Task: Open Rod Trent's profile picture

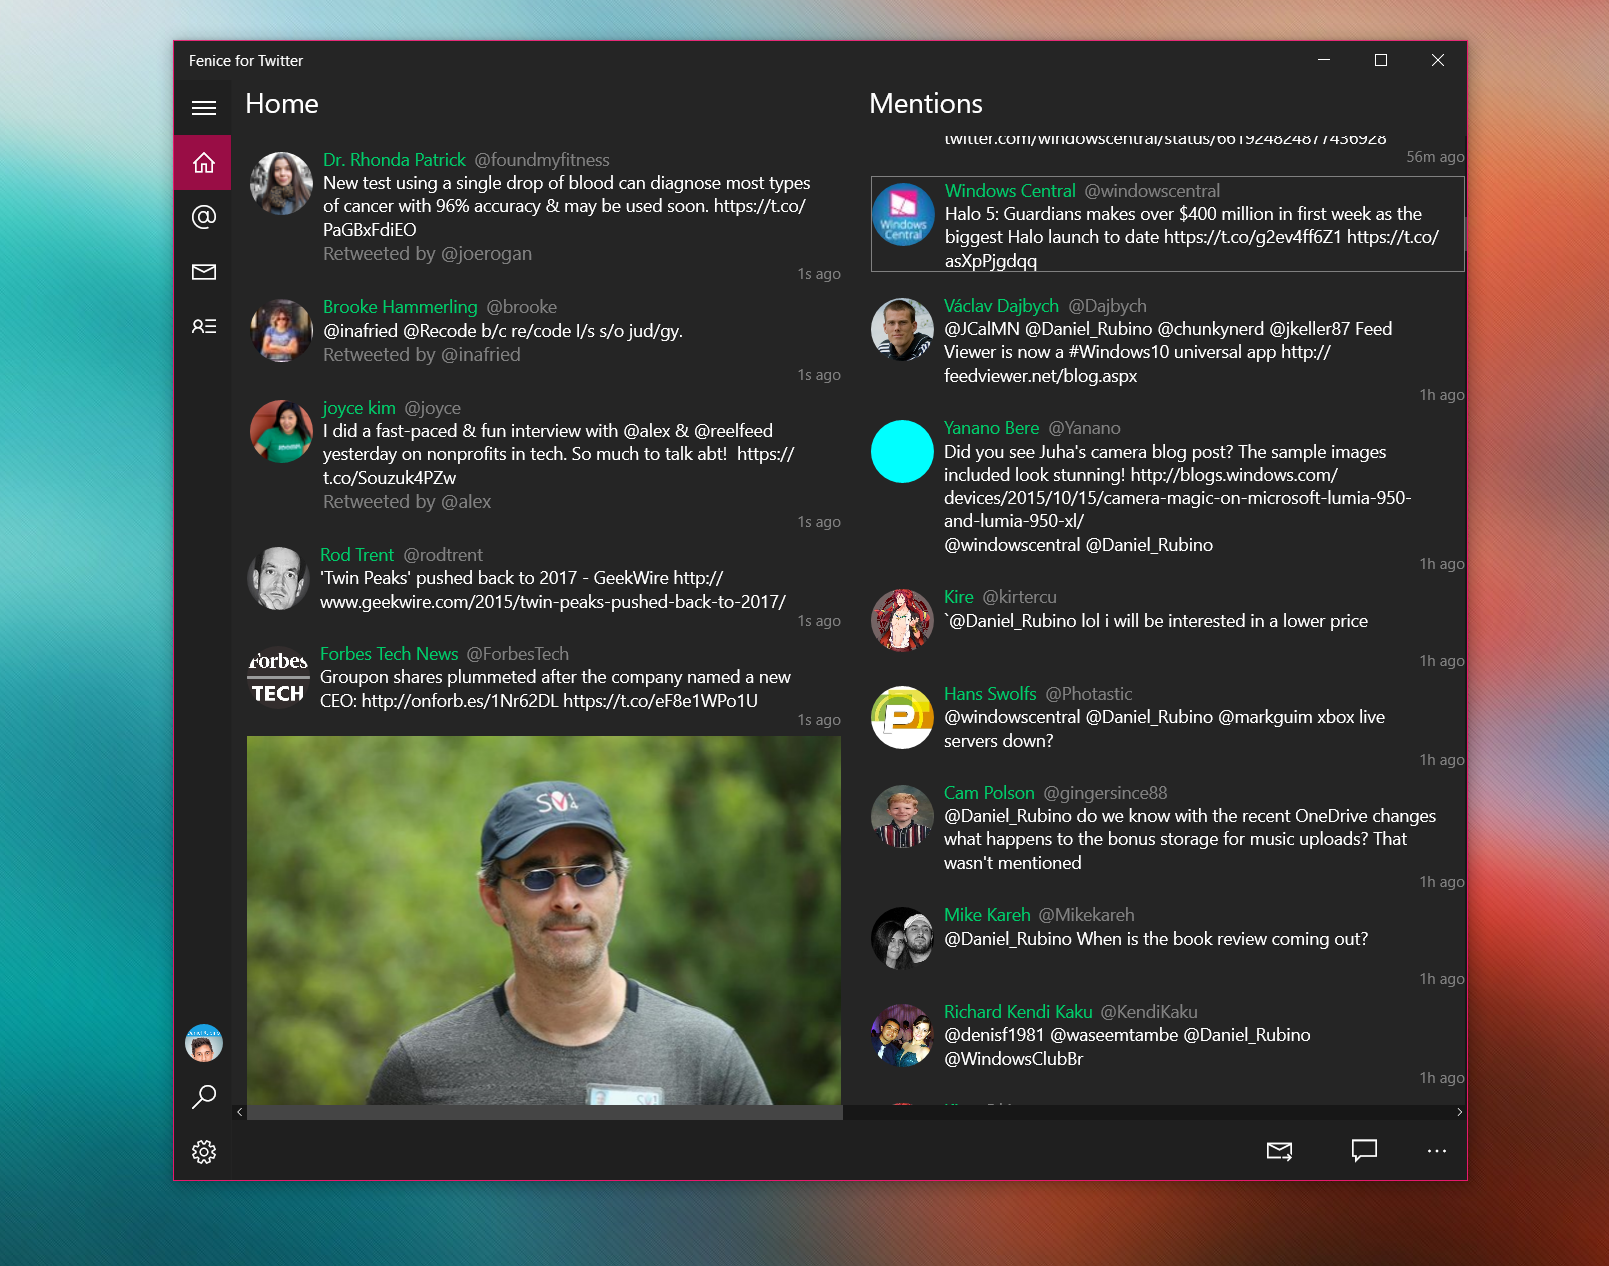Action: (279, 578)
